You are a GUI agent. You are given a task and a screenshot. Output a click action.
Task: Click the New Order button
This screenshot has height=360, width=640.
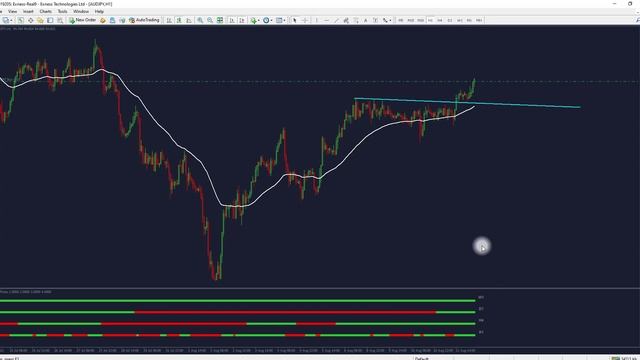[x=82, y=20]
